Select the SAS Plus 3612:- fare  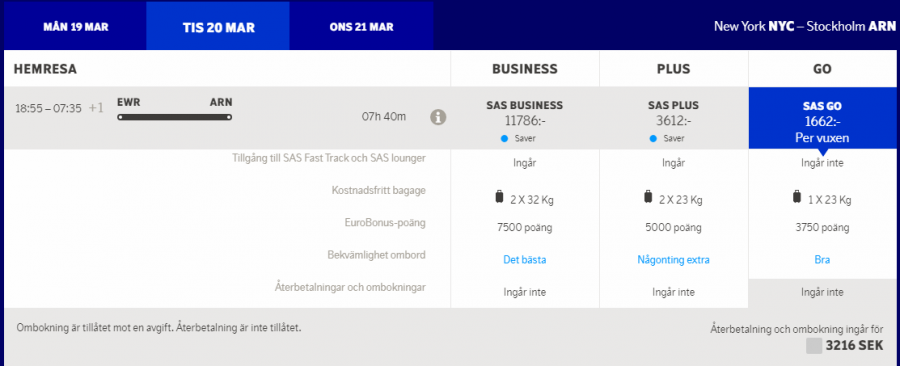pos(673,118)
